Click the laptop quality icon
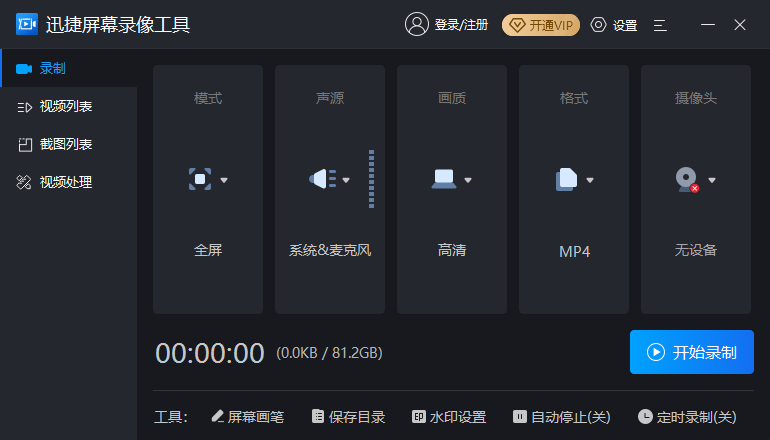770x440 pixels. [444, 179]
